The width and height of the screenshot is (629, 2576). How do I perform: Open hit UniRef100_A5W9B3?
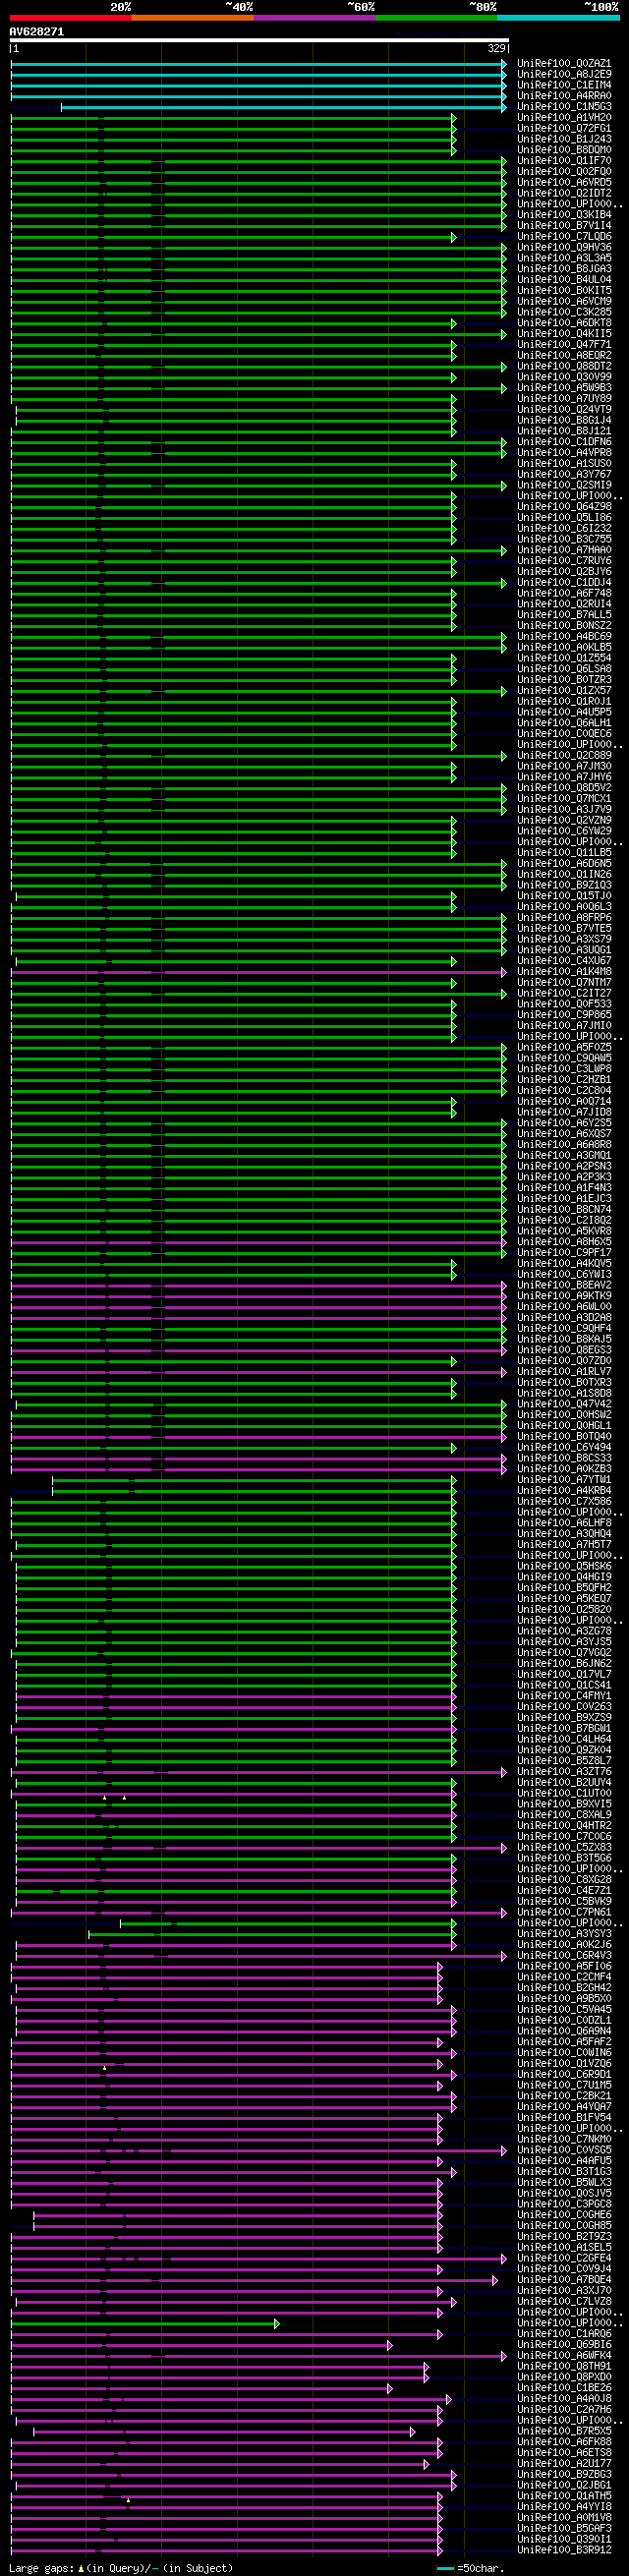[x=564, y=388]
